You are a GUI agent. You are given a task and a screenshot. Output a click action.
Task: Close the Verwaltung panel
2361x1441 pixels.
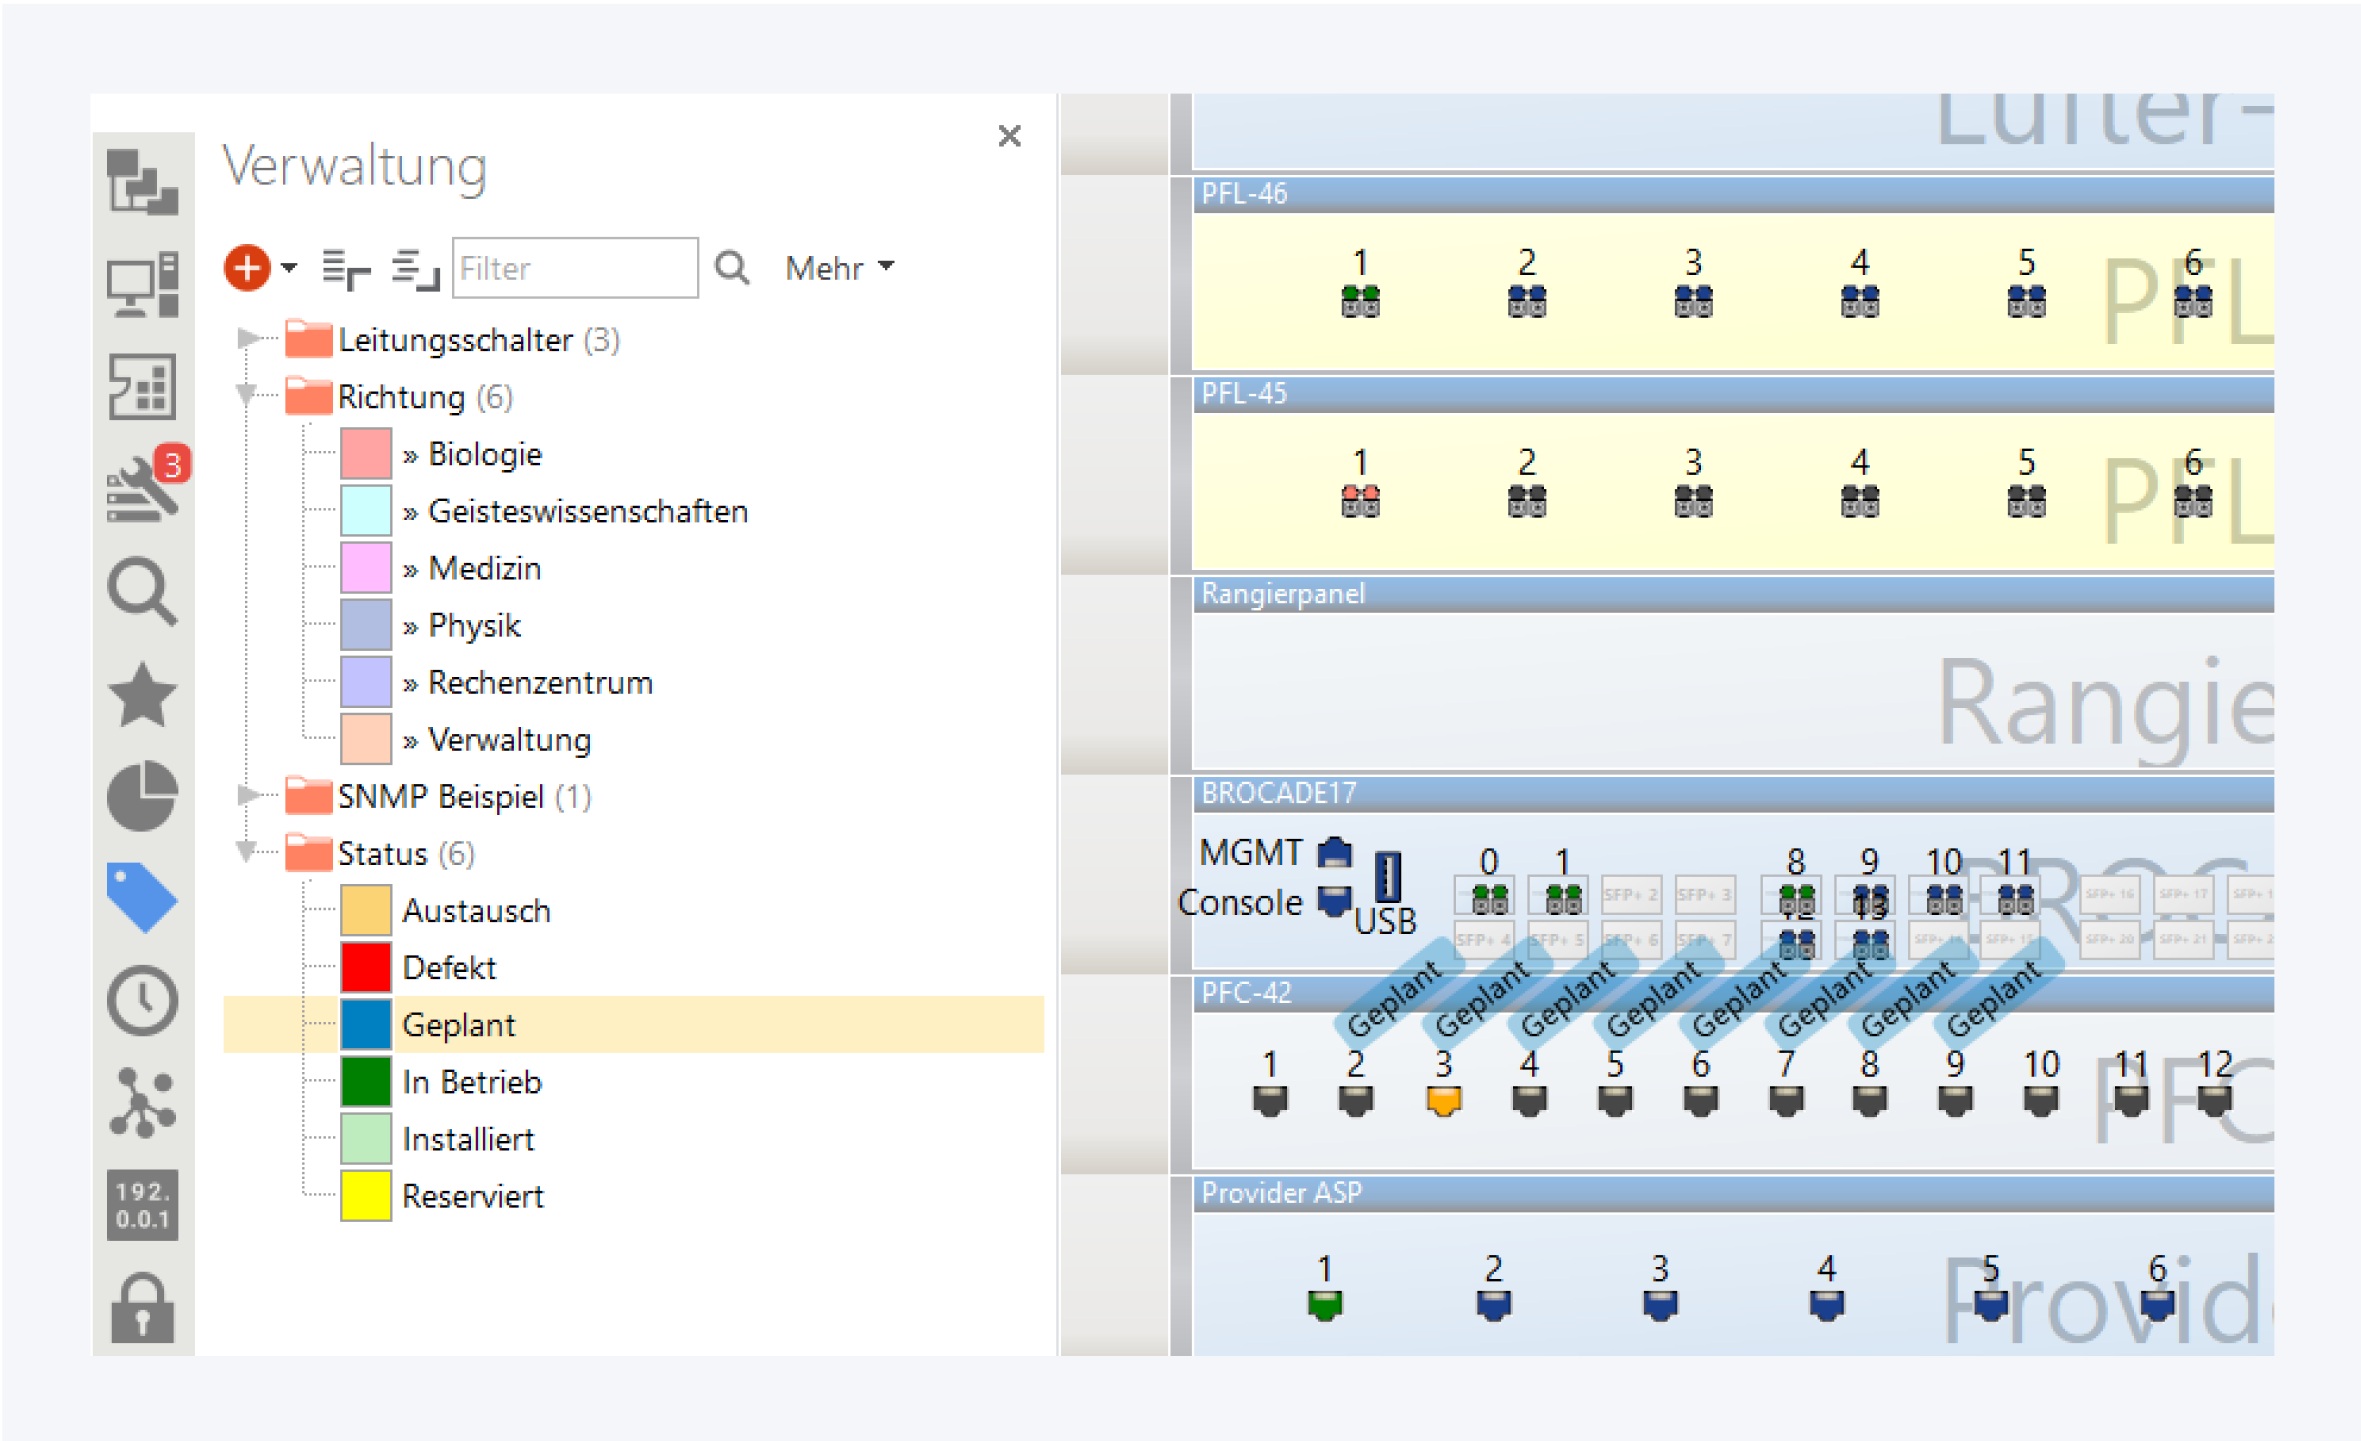(1009, 136)
